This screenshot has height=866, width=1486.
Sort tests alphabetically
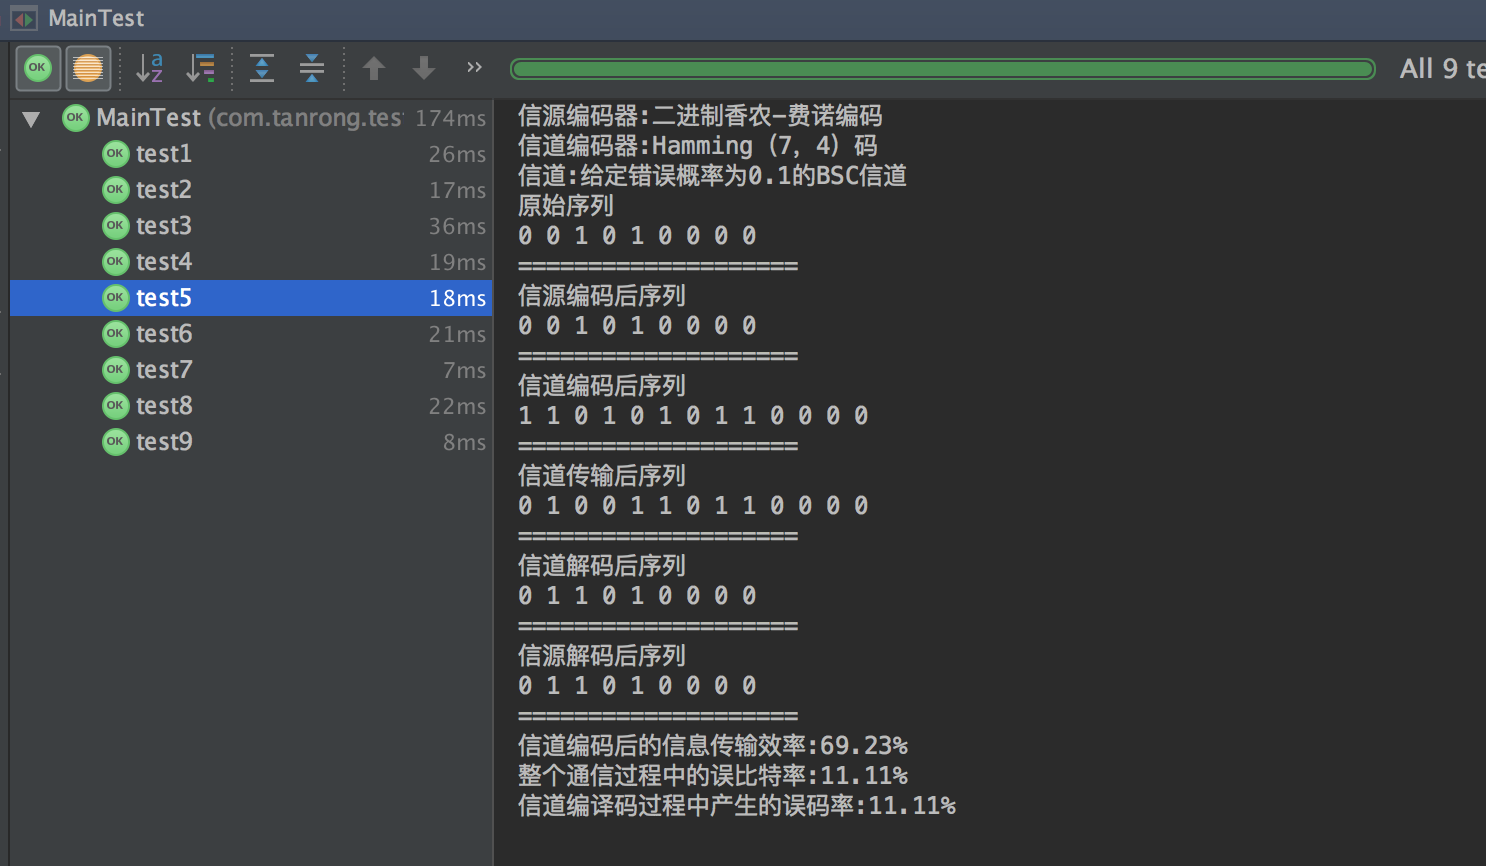150,68
